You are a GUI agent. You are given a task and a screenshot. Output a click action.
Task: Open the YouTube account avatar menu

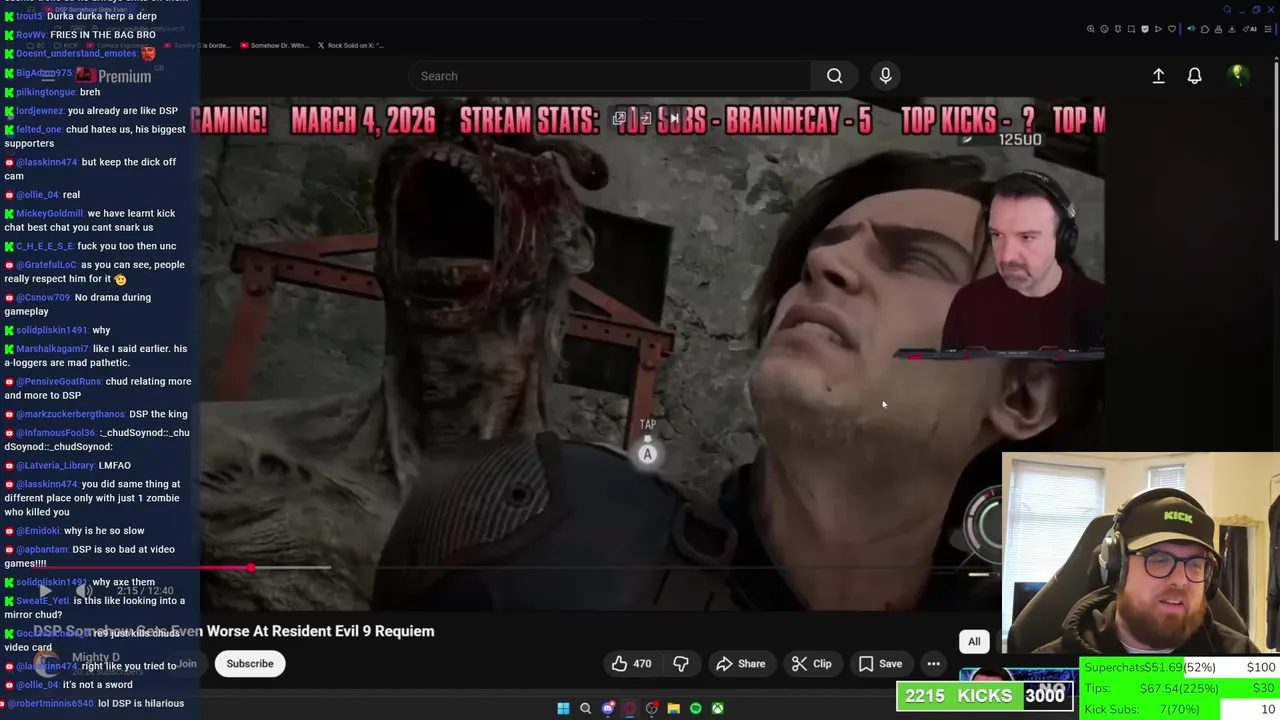tap(1237, 75)
